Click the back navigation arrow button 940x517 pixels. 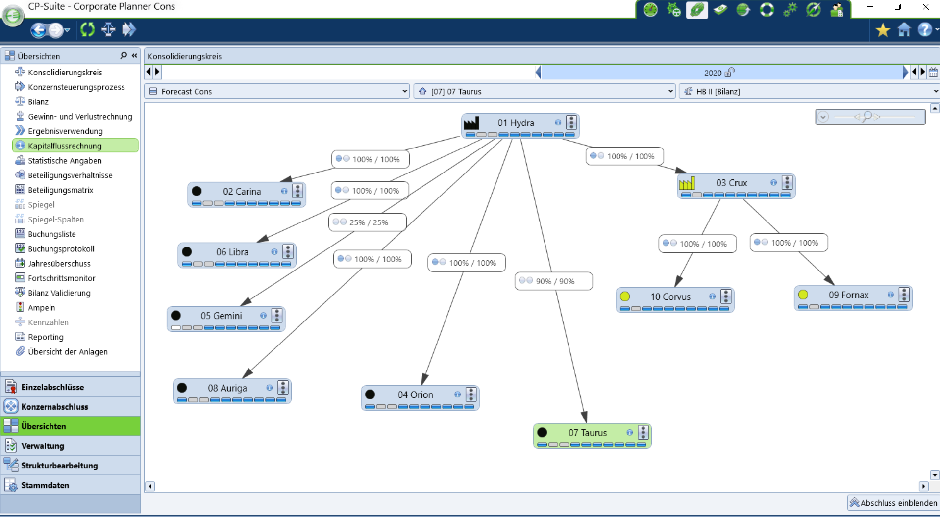(38, 30)
